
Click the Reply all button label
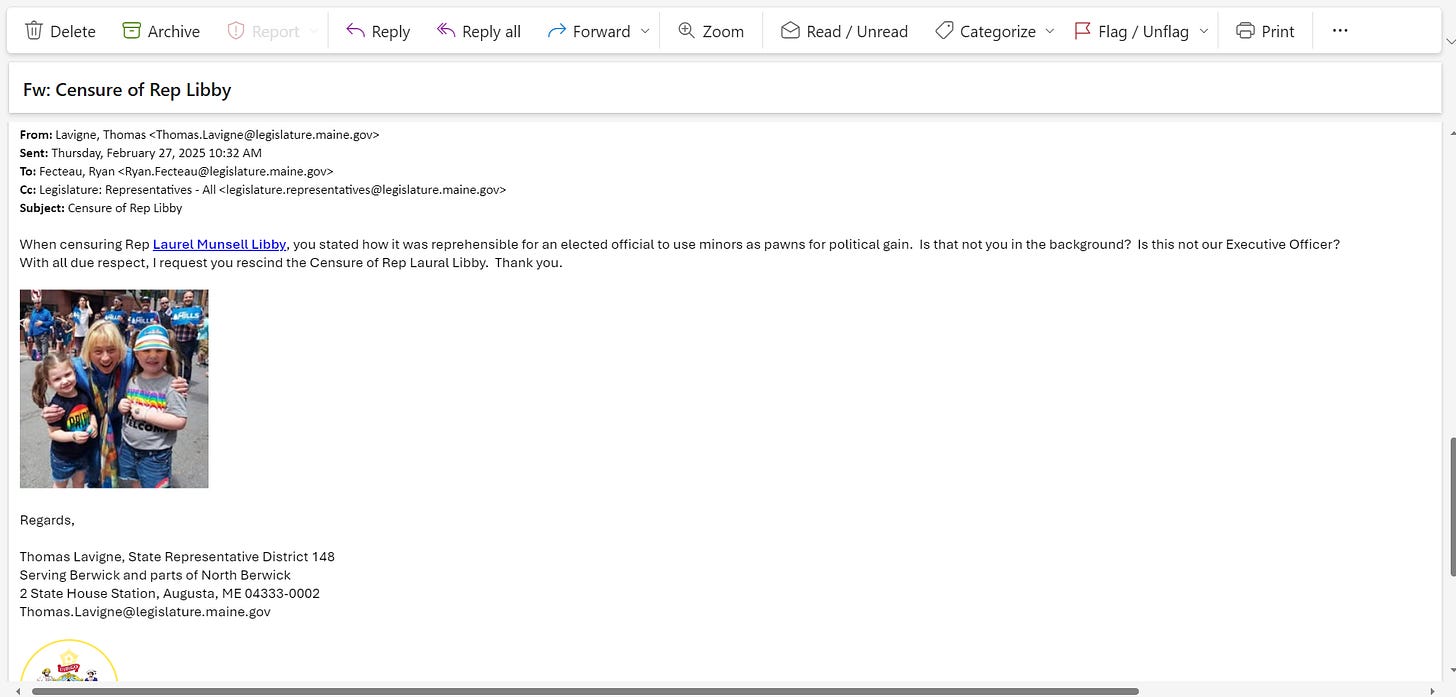coord(491,31)
